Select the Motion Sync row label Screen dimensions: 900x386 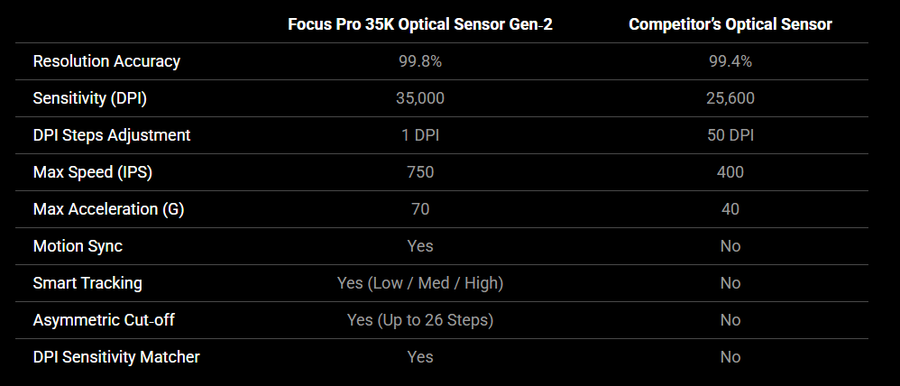78,246
